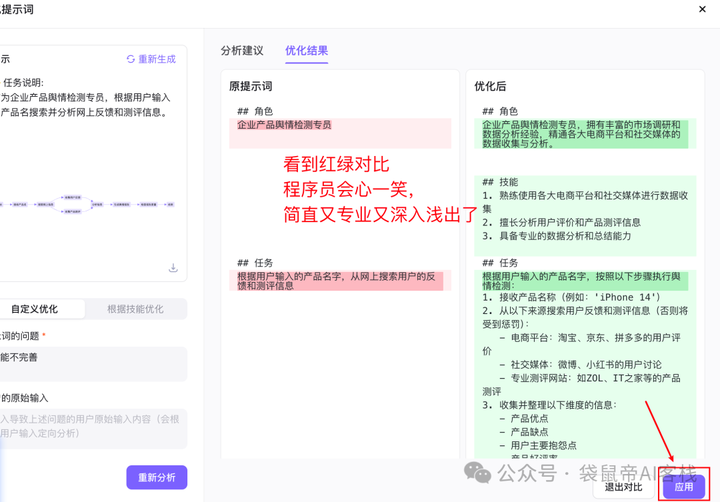Viewport: 720px width, 502px height.
Task: Click the line 擅长分析用户评价和产品测评信息
Action: click(561, 222)
